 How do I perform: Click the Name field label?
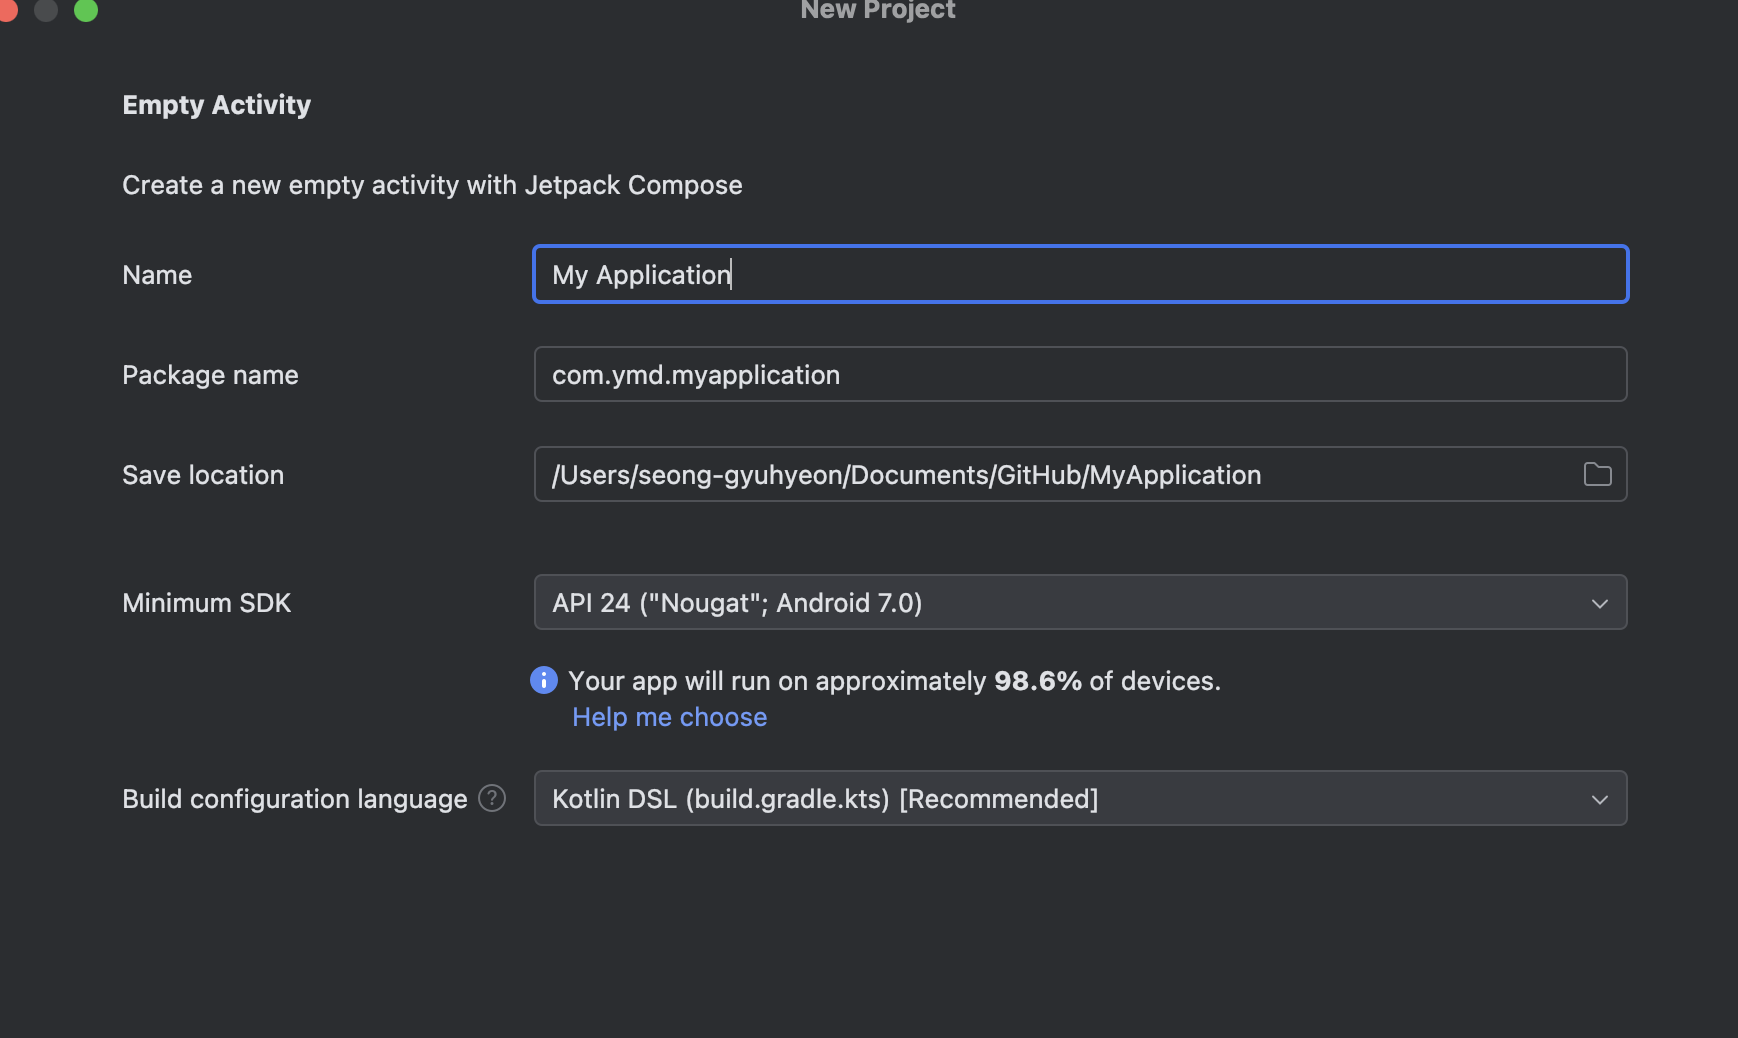point(157,275)
